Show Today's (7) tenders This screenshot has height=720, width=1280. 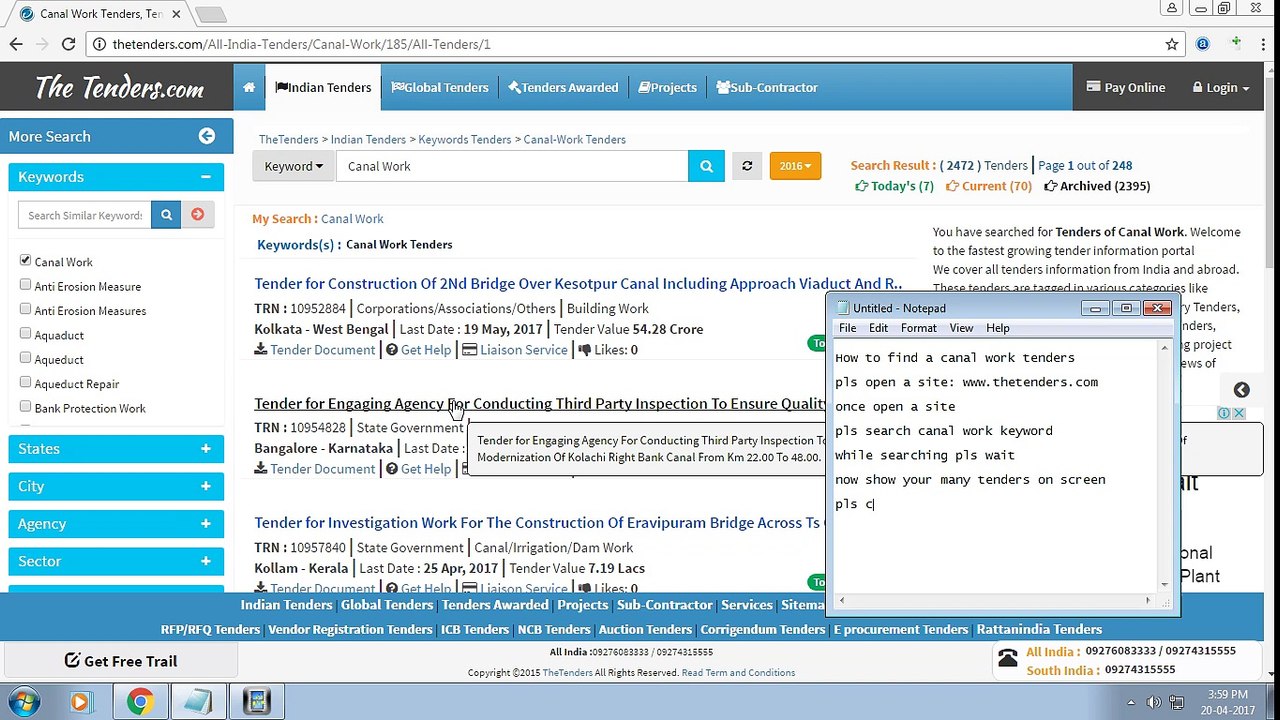click(894, 186)
